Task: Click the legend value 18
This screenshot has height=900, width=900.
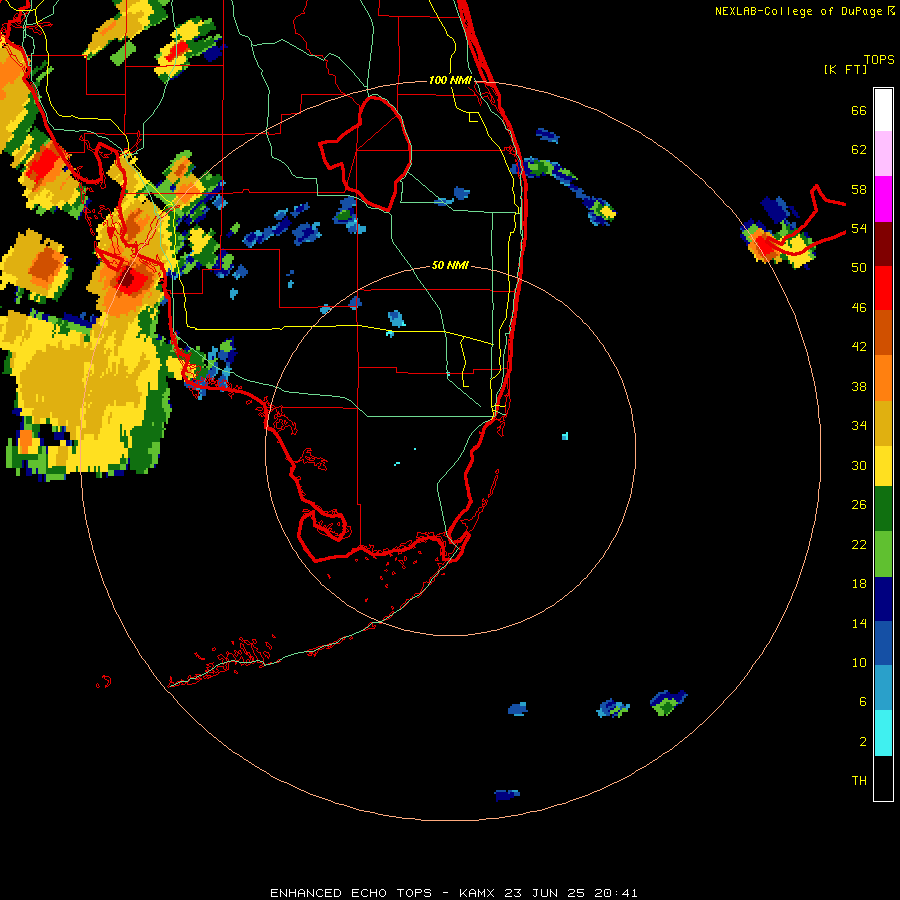Action: (x=859, y=583)
